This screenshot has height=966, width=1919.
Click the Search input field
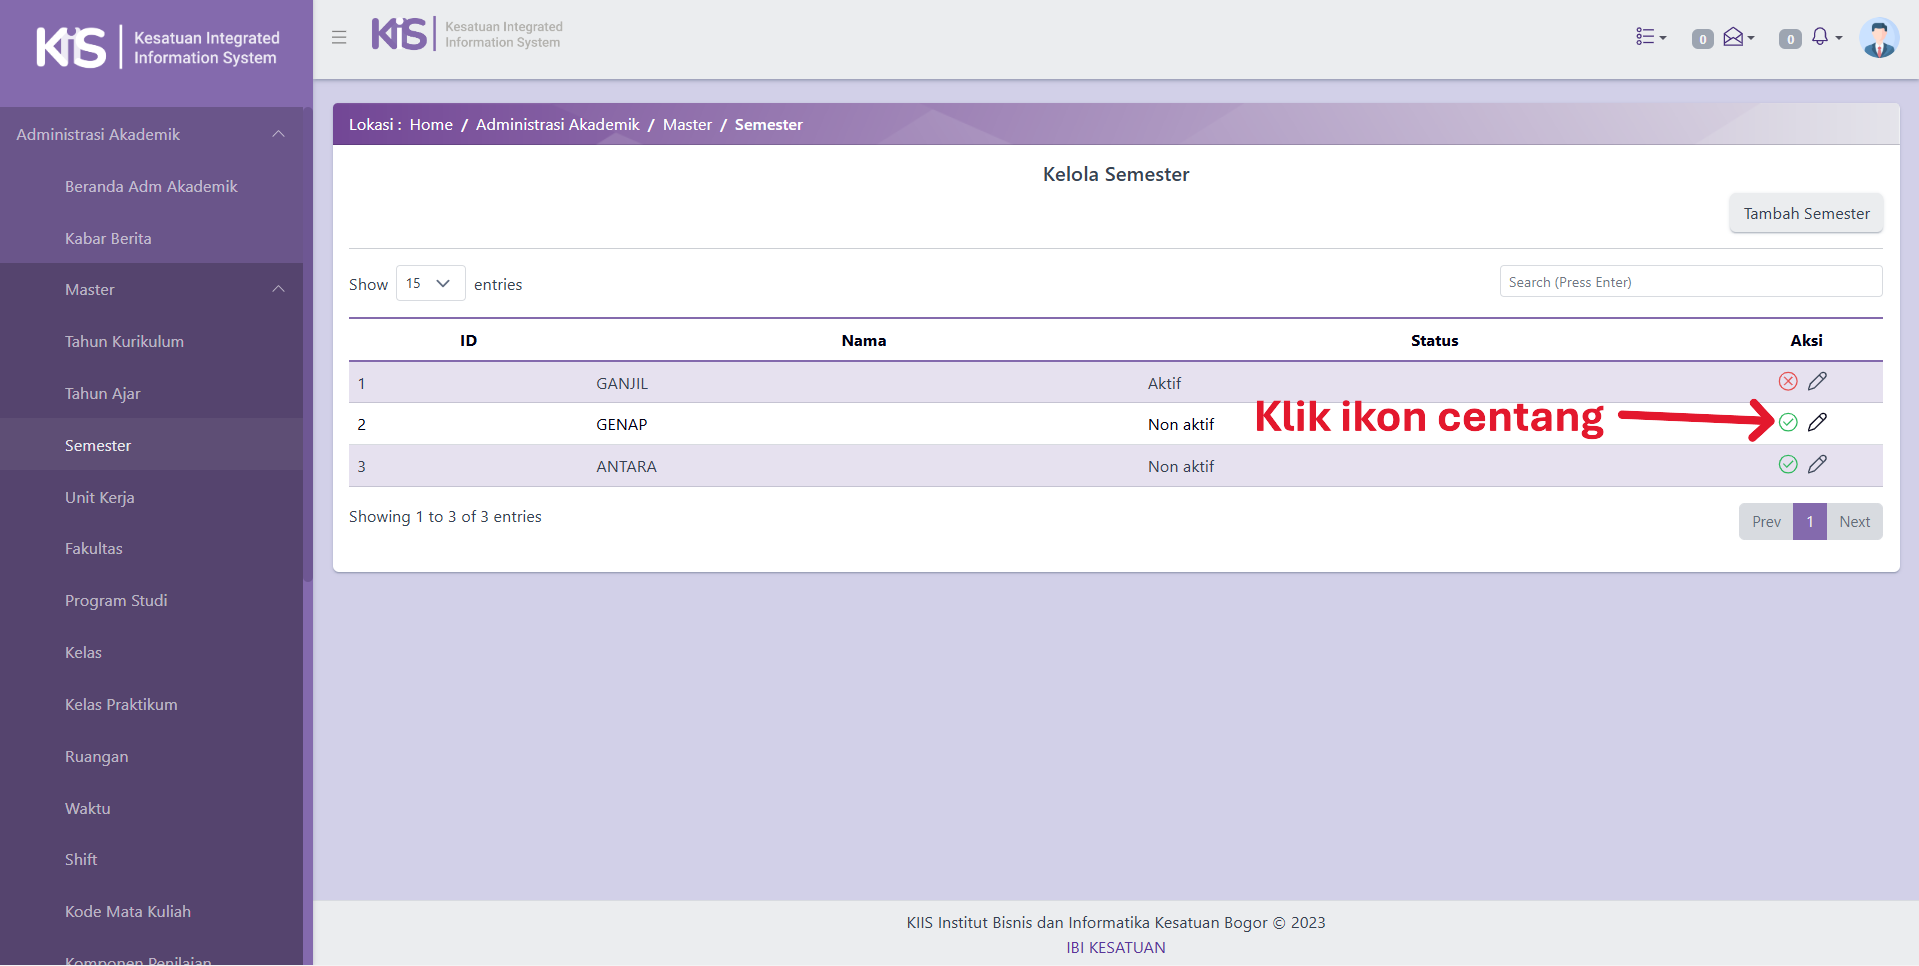click(1690, 282)
